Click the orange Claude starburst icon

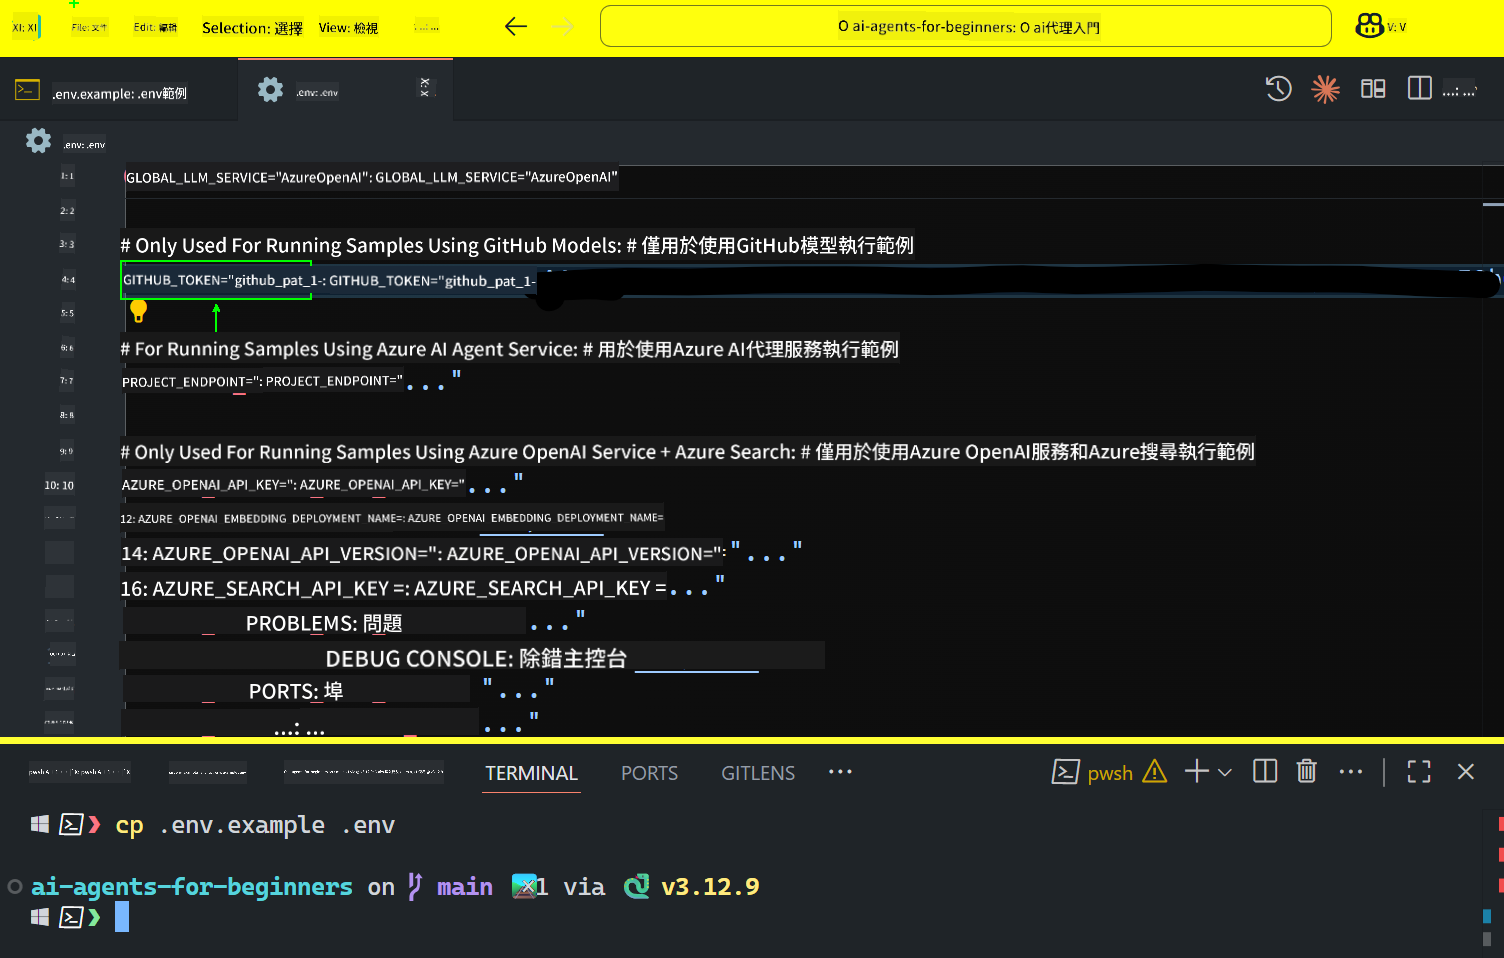click(x=1326, y=89)
